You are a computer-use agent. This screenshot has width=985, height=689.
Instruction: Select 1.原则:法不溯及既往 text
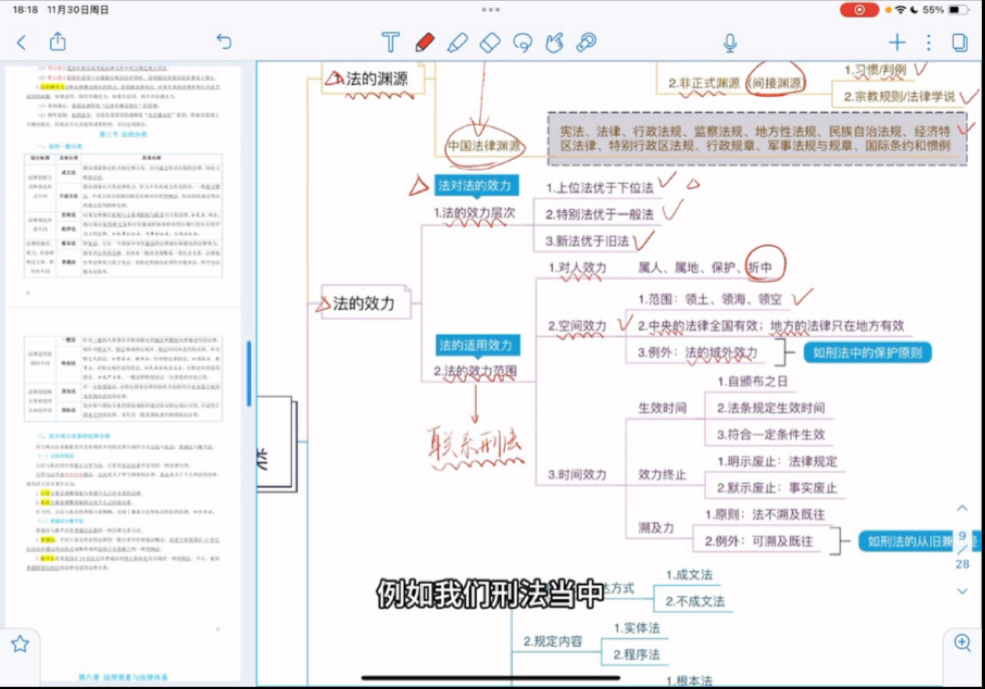pyautogui.click(x=765, y=515)
